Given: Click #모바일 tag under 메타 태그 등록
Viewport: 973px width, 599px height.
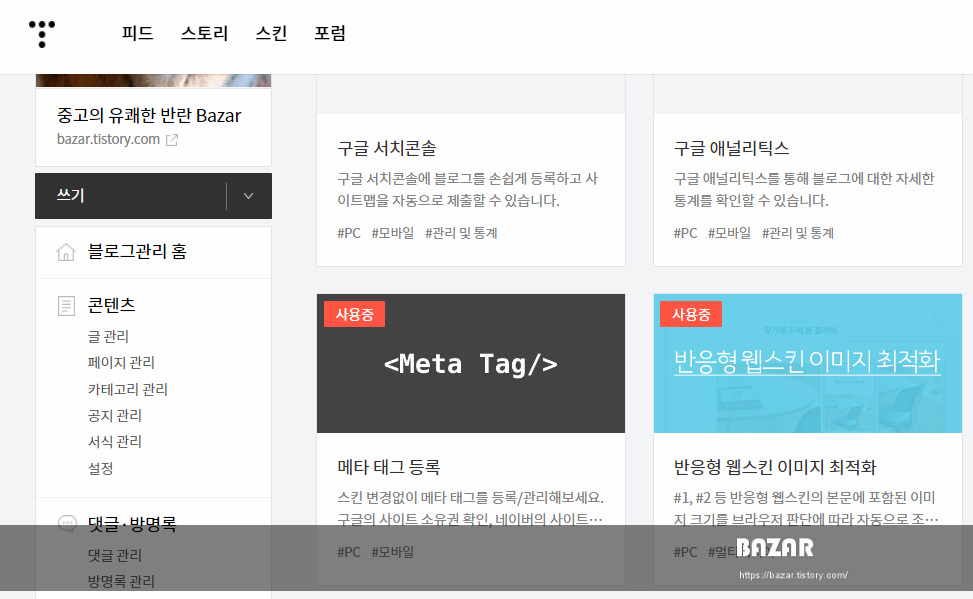Looking at the screenshot, I should point(393,552).
